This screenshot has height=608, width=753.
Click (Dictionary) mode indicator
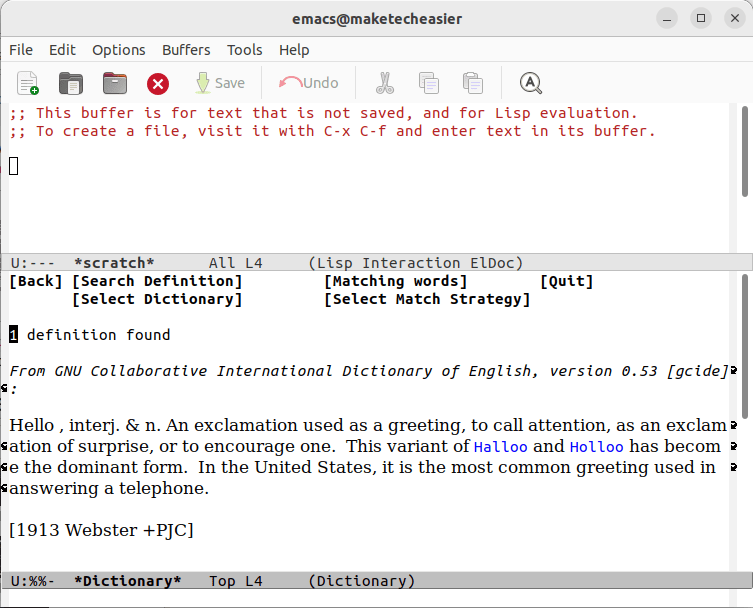tap(362, 581)
